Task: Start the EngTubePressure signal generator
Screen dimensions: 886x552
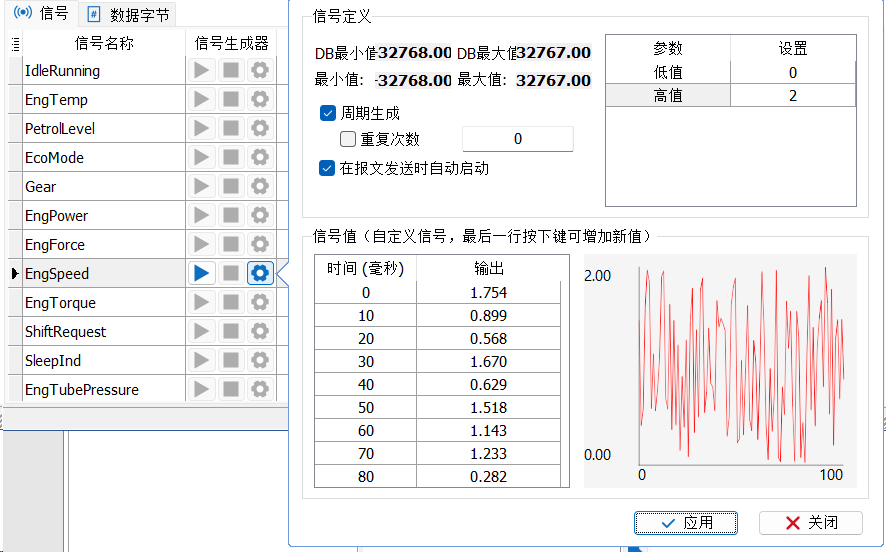Action: tap(201, 389)
